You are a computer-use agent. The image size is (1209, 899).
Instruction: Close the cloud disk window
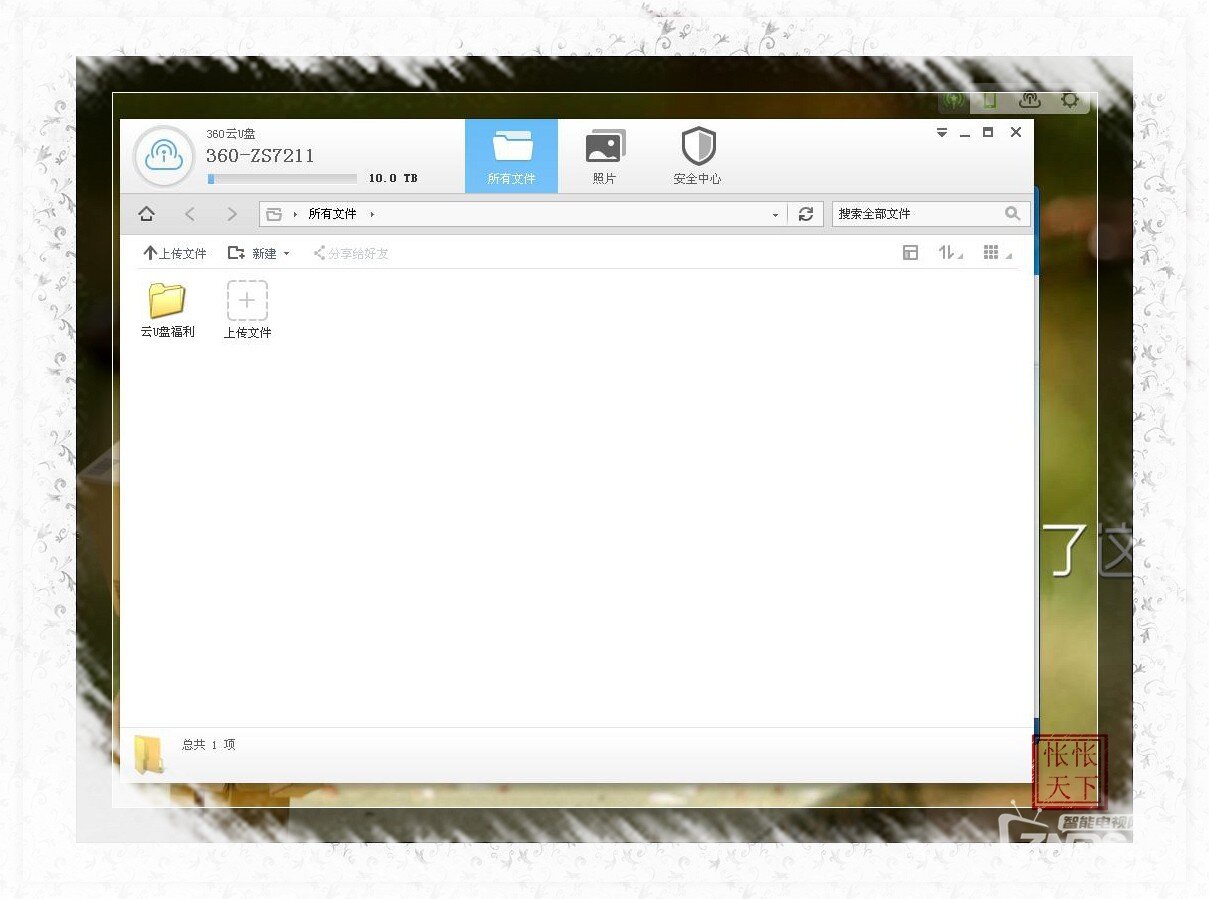pyautogui.click(x=1016, y=132)
